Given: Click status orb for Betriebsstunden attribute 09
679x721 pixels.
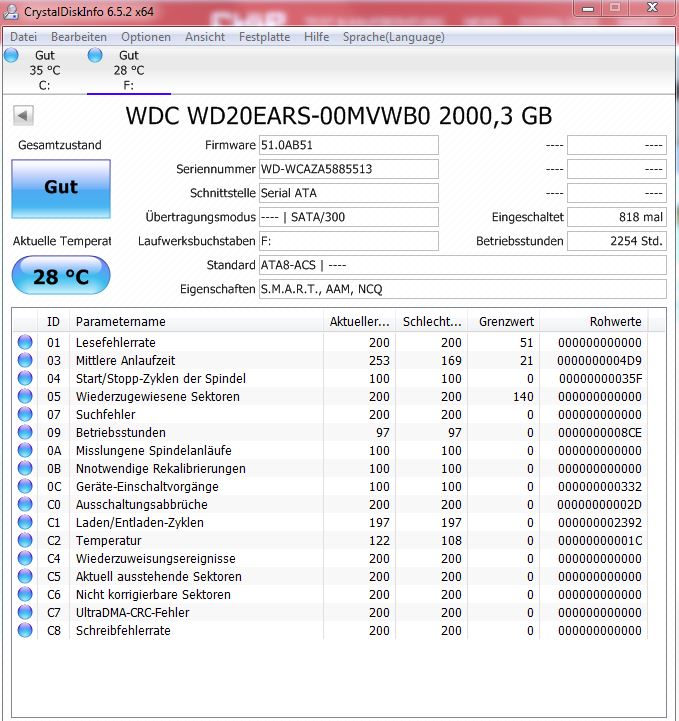Looking at the screenshot, I should [x=25, y=432].
